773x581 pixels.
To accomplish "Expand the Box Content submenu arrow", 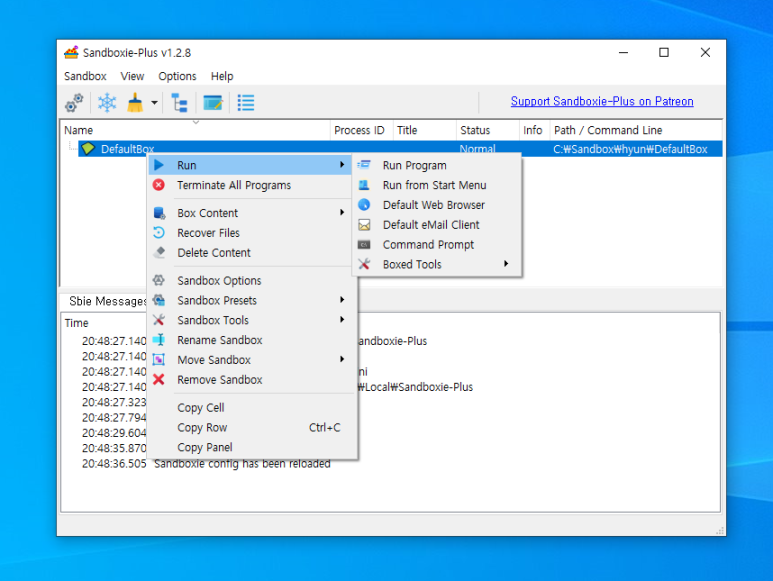I will (x=342, y=212).
